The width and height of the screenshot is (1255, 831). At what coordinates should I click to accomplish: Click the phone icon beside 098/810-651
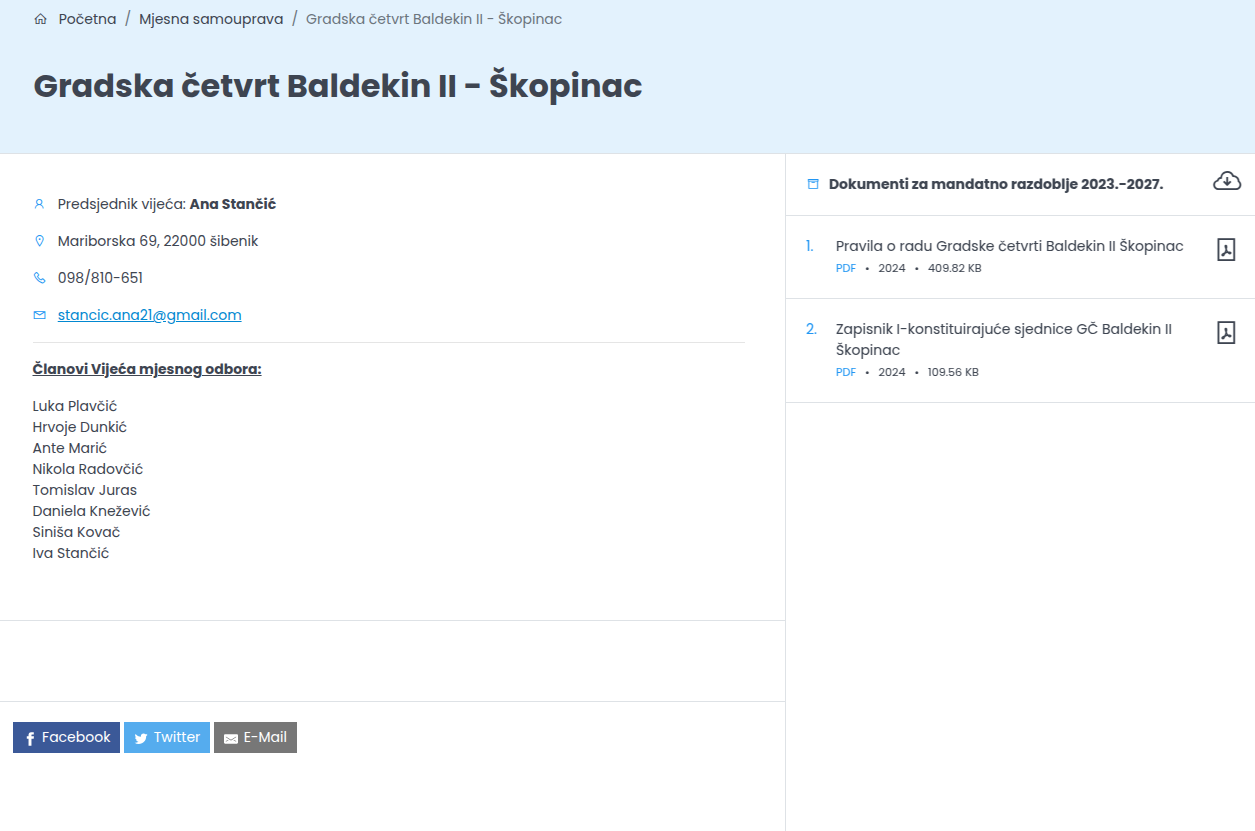tap(40, 278)
